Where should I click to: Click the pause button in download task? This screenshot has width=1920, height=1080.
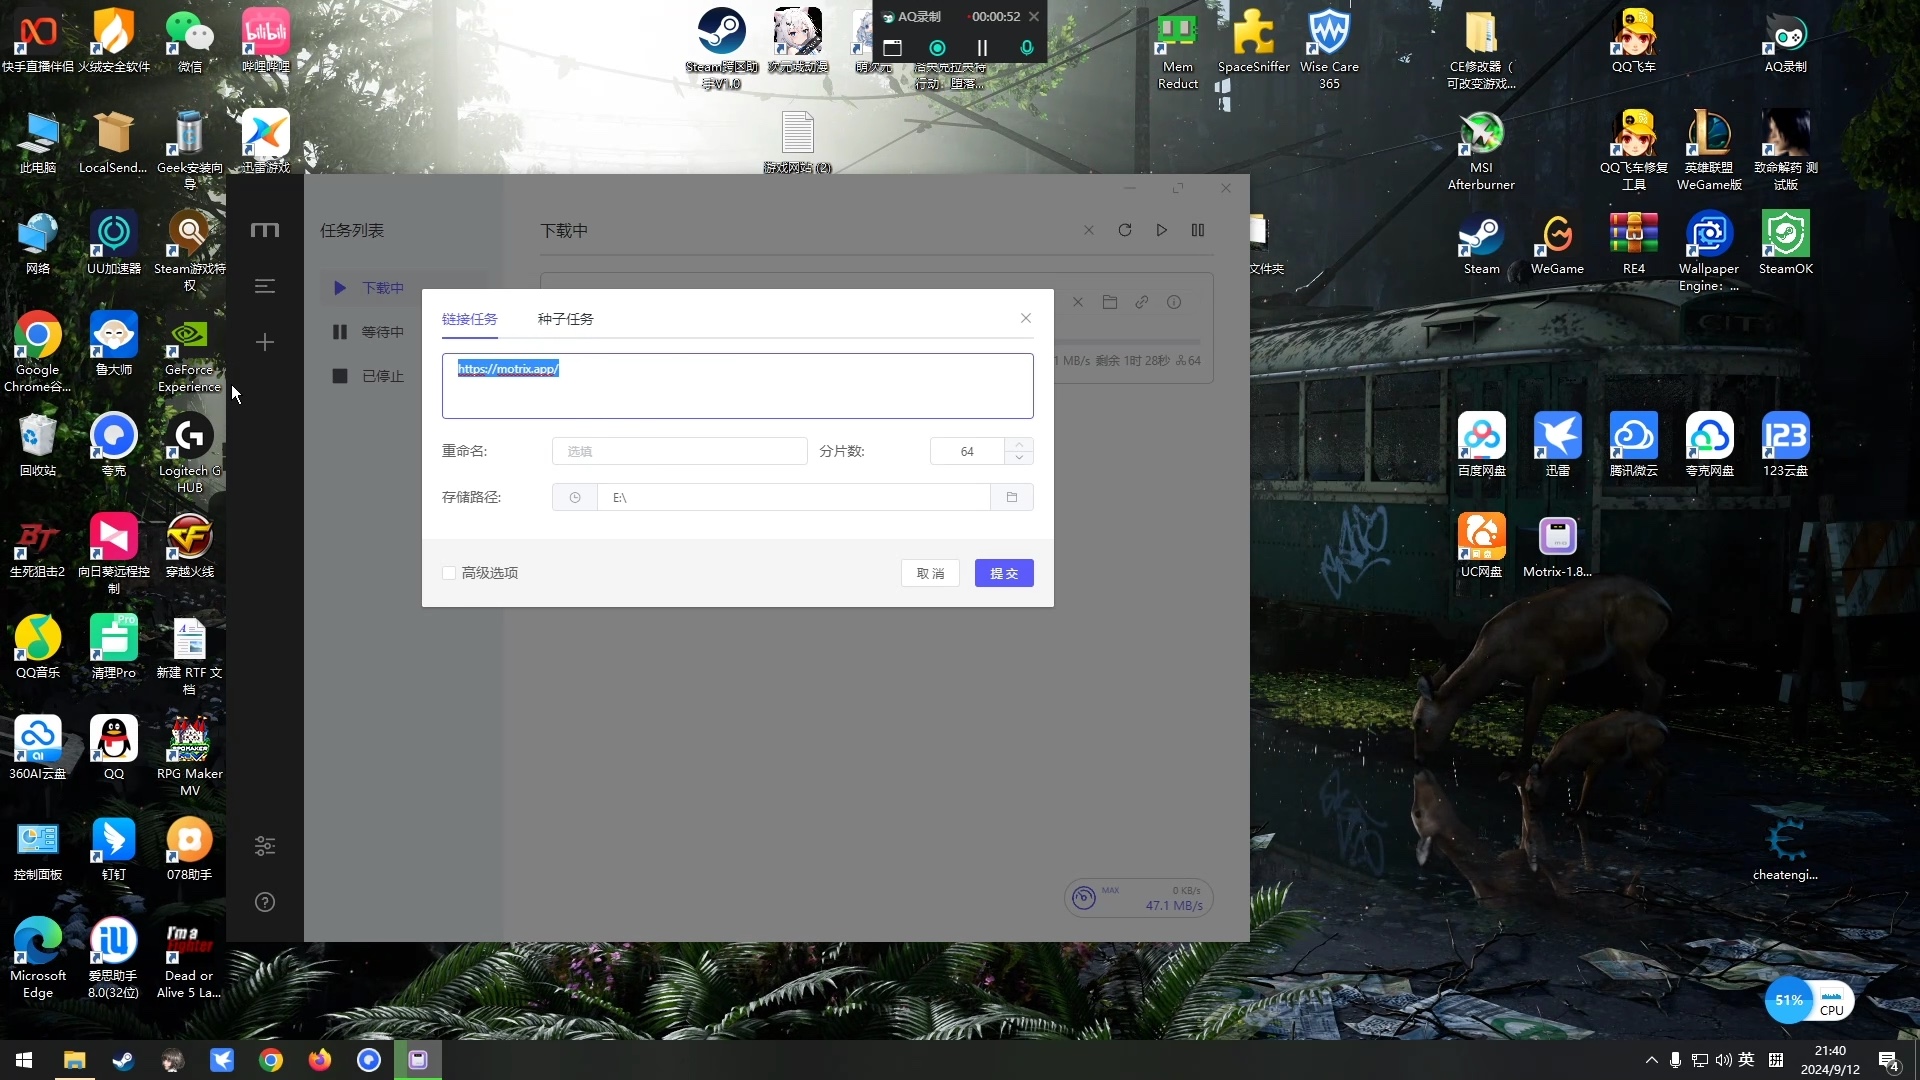click(x=1199, y=229)
